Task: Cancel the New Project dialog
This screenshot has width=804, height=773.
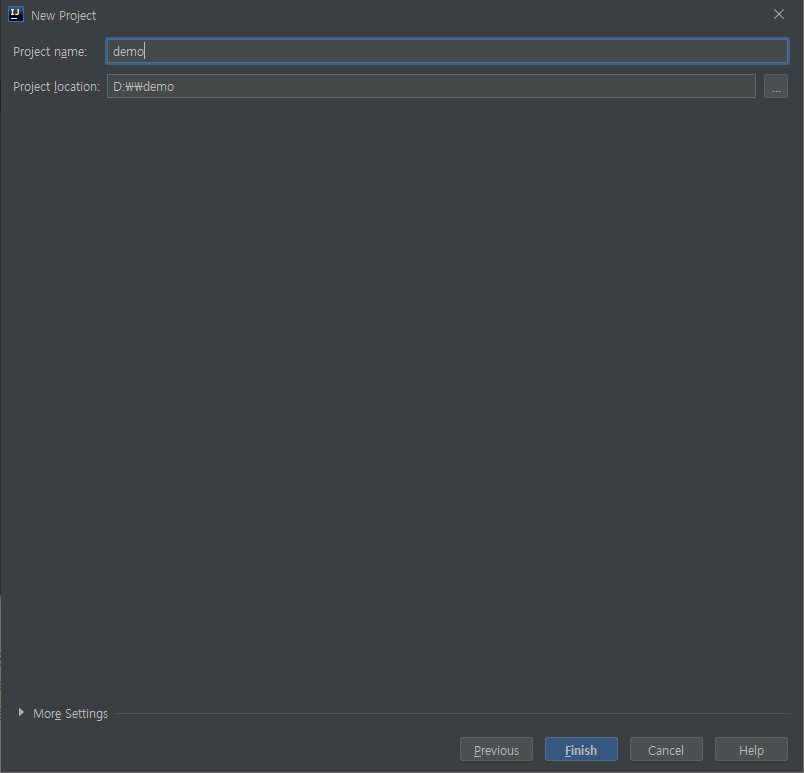Action: tap(666, 749)
